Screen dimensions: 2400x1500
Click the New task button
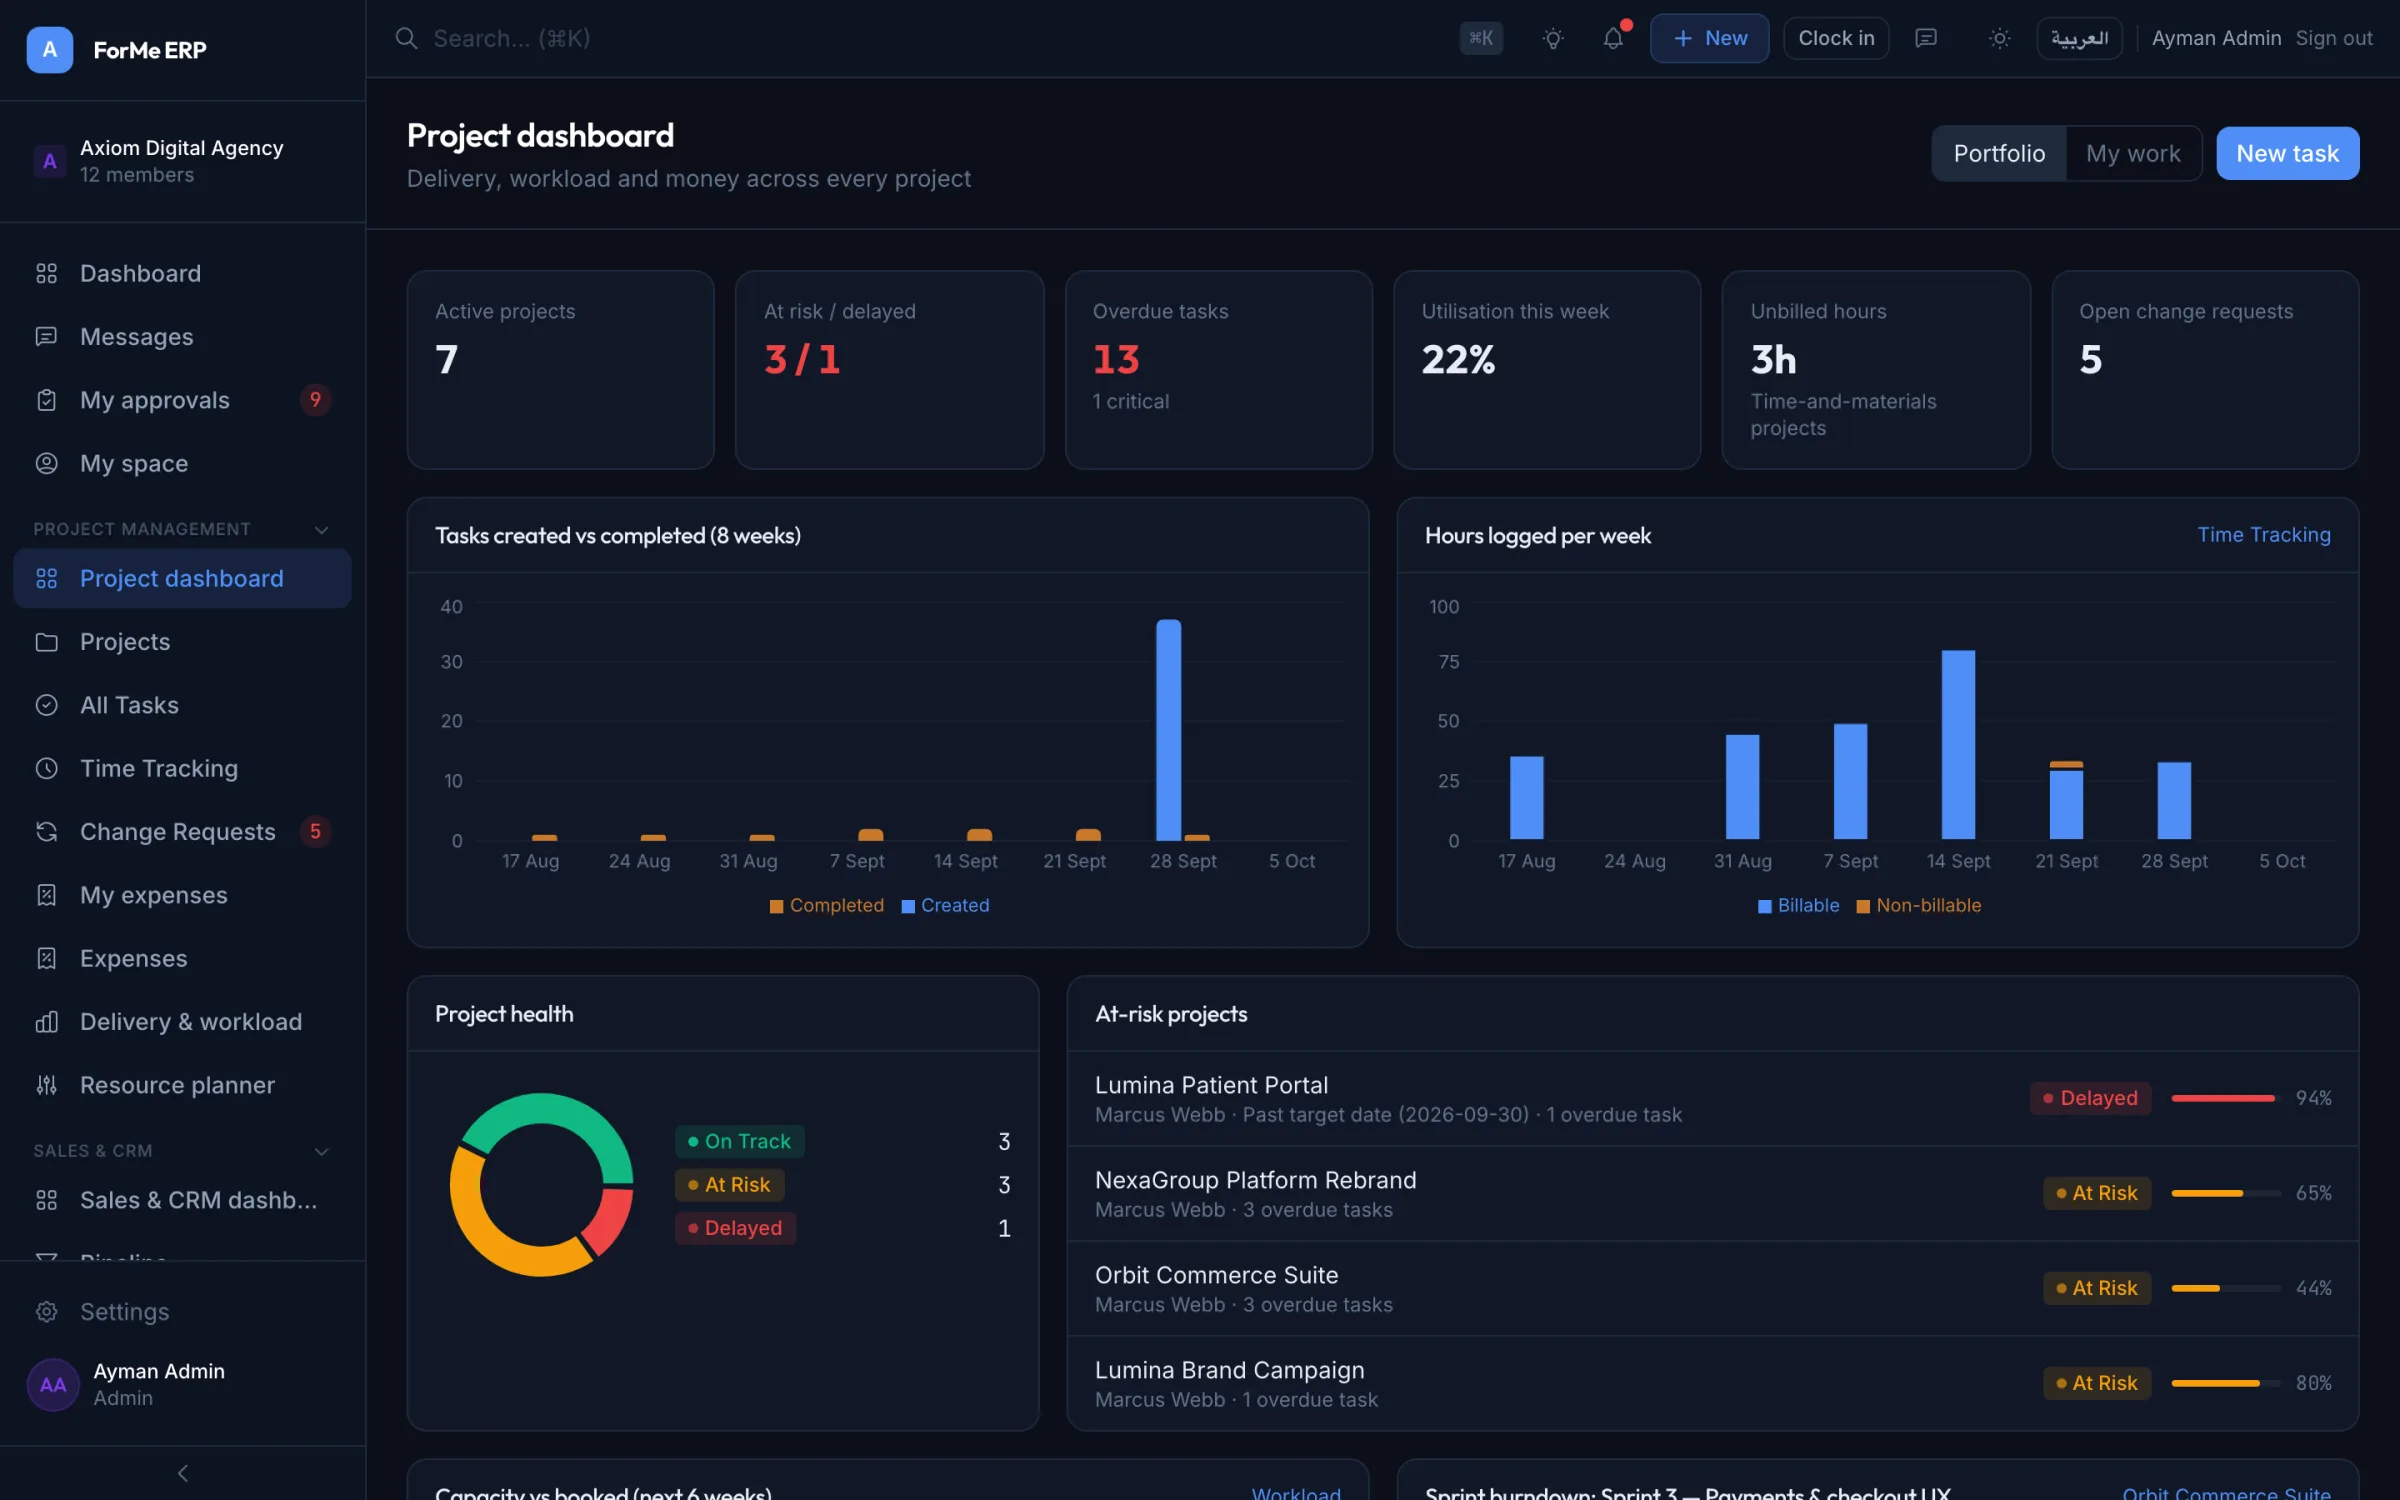(2287, 153)
